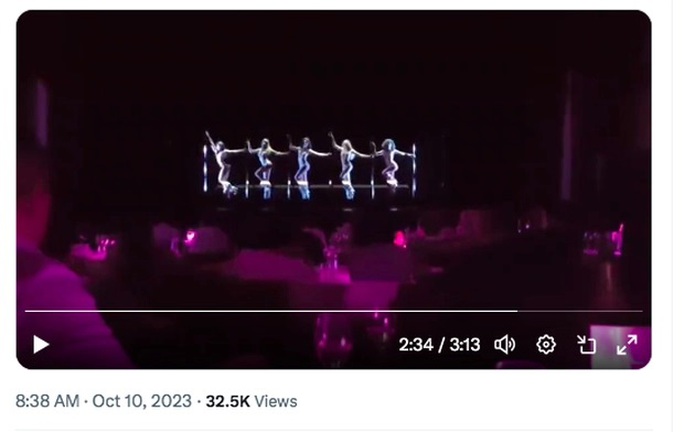The width and height of the screenshot is (684, 432).
Task: Click the dancers on stage in the video
Action: point(309,166)
